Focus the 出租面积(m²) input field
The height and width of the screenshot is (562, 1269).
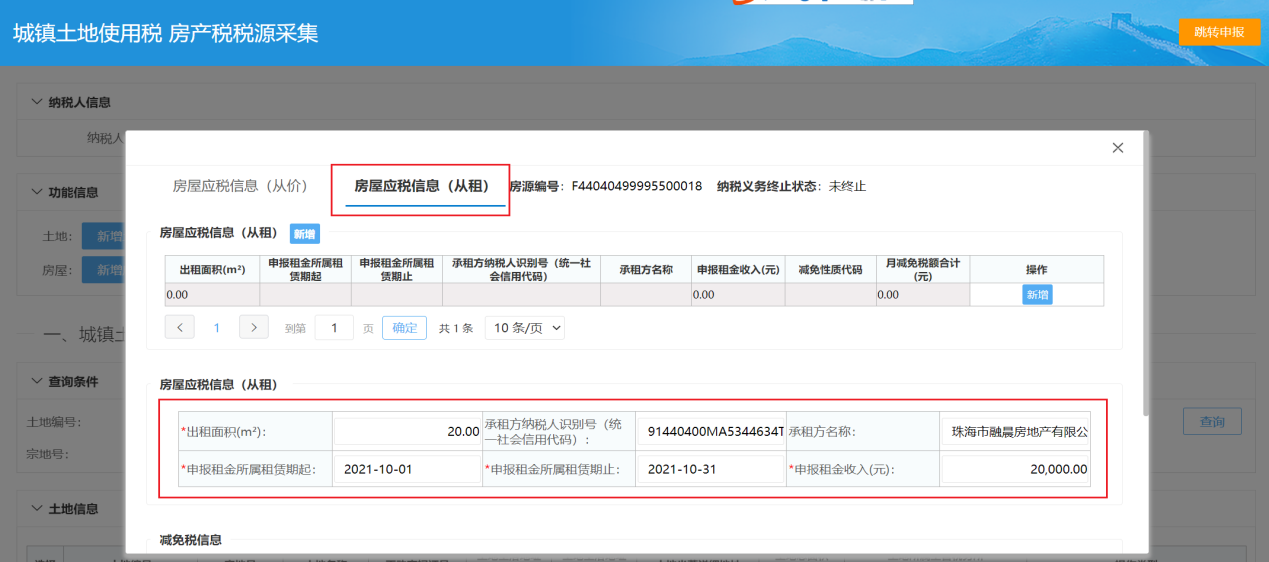407,432
